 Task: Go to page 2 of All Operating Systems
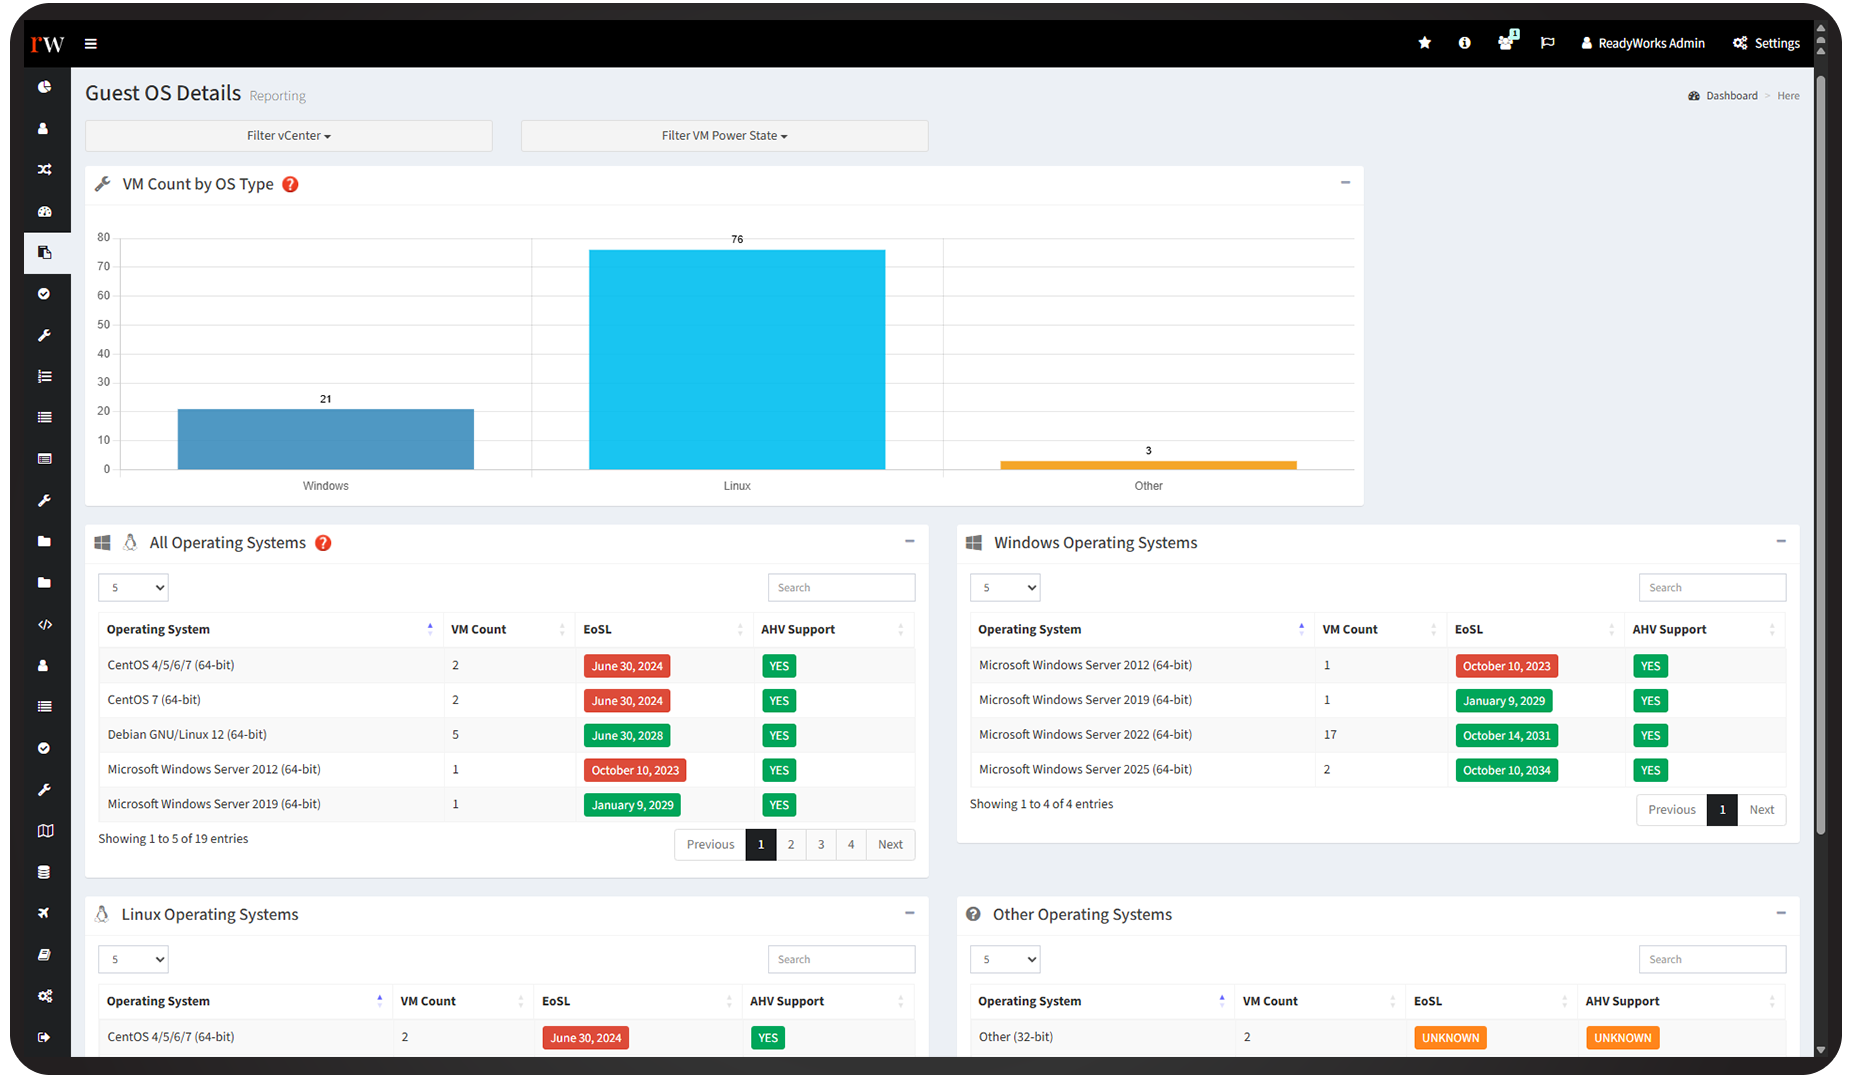click(x=791, y=845)
